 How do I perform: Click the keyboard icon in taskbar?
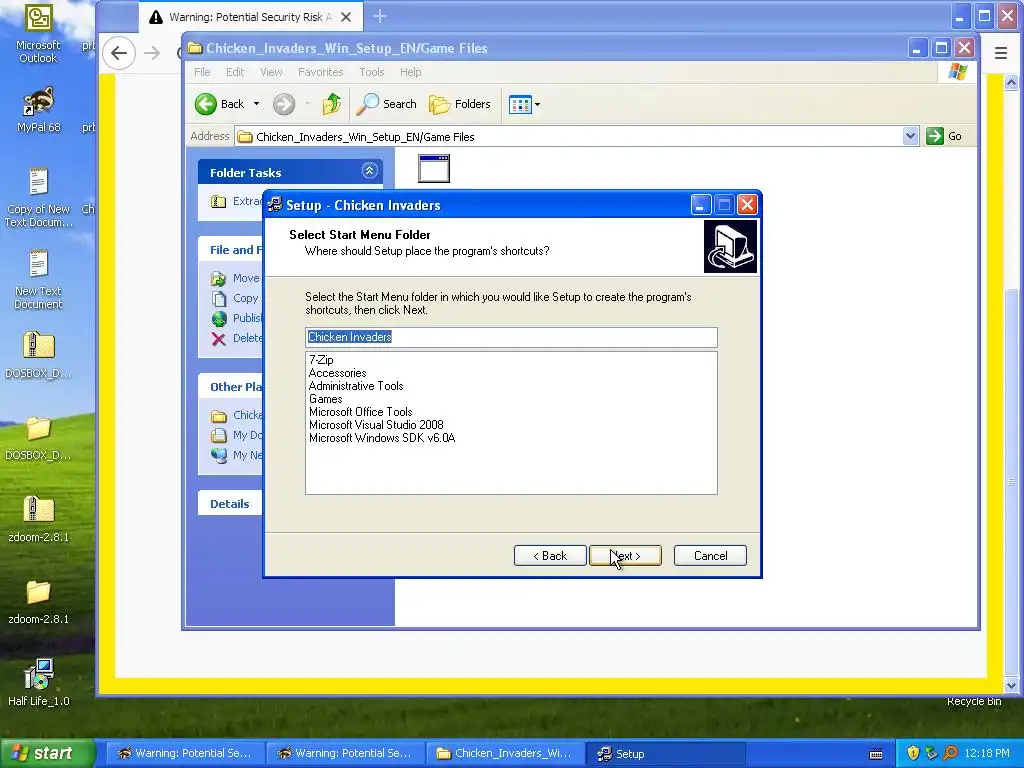[x=876, y=754]
